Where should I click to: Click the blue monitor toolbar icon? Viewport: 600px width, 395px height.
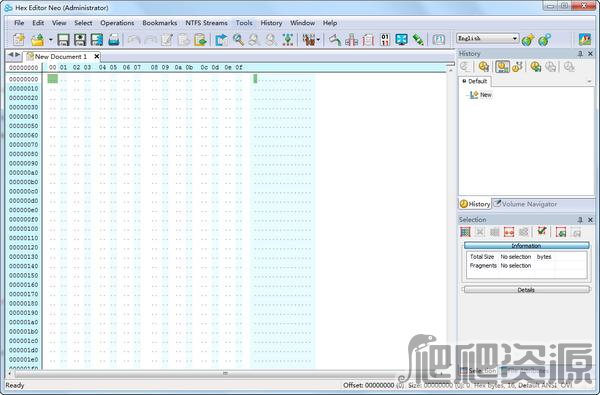pos(401,39)
